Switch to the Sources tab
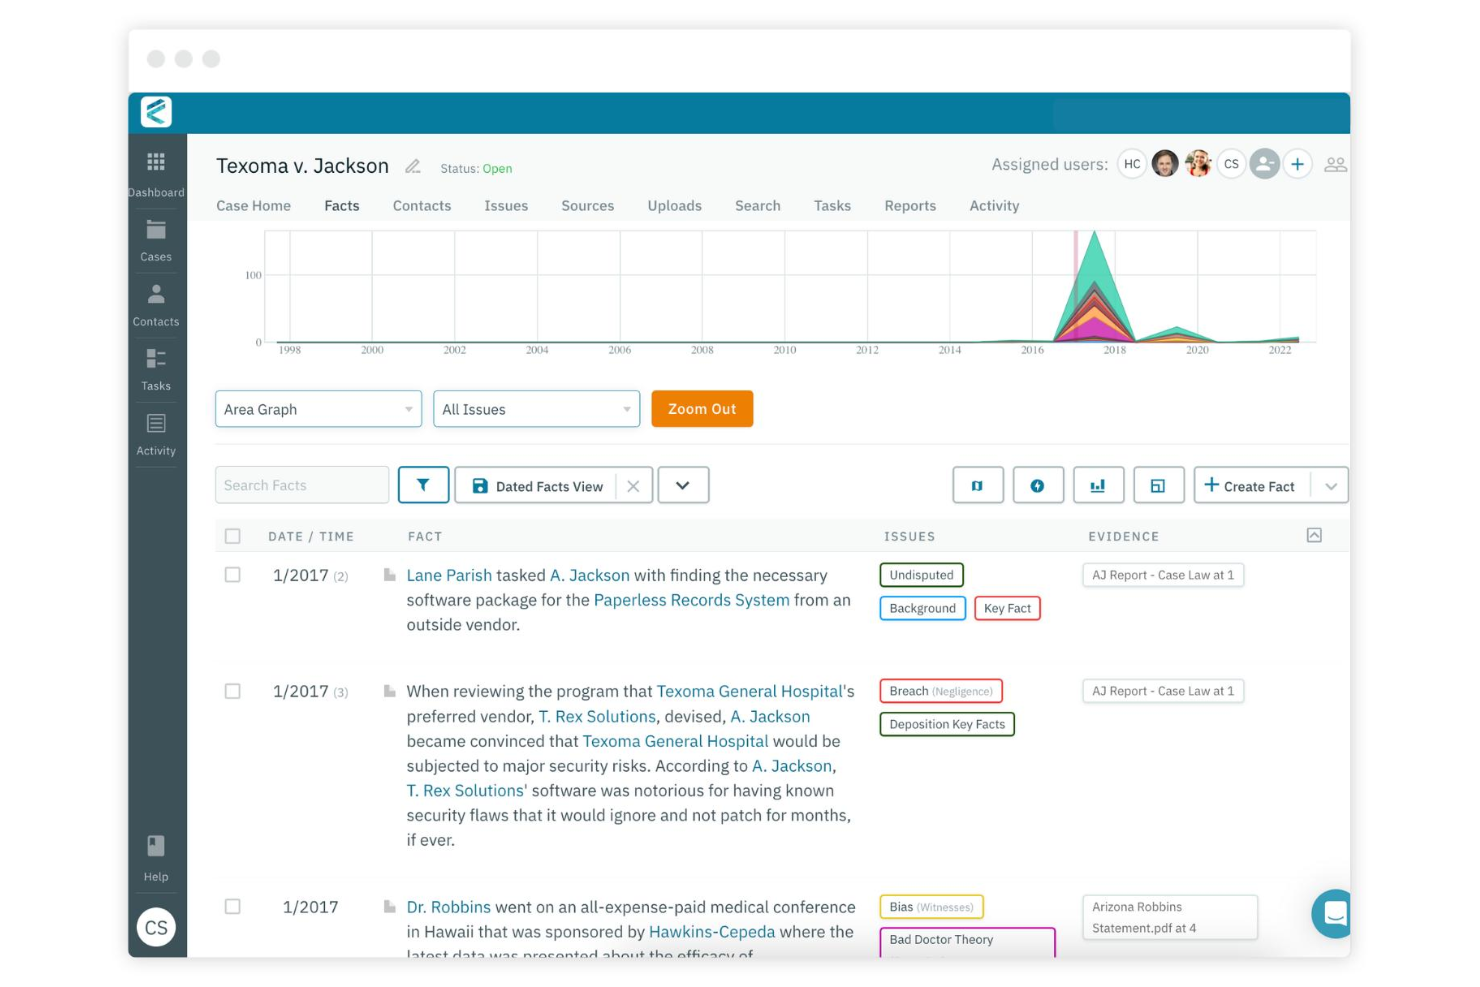This screenshot has width=1480, height=987. click(x=587, y=205)
